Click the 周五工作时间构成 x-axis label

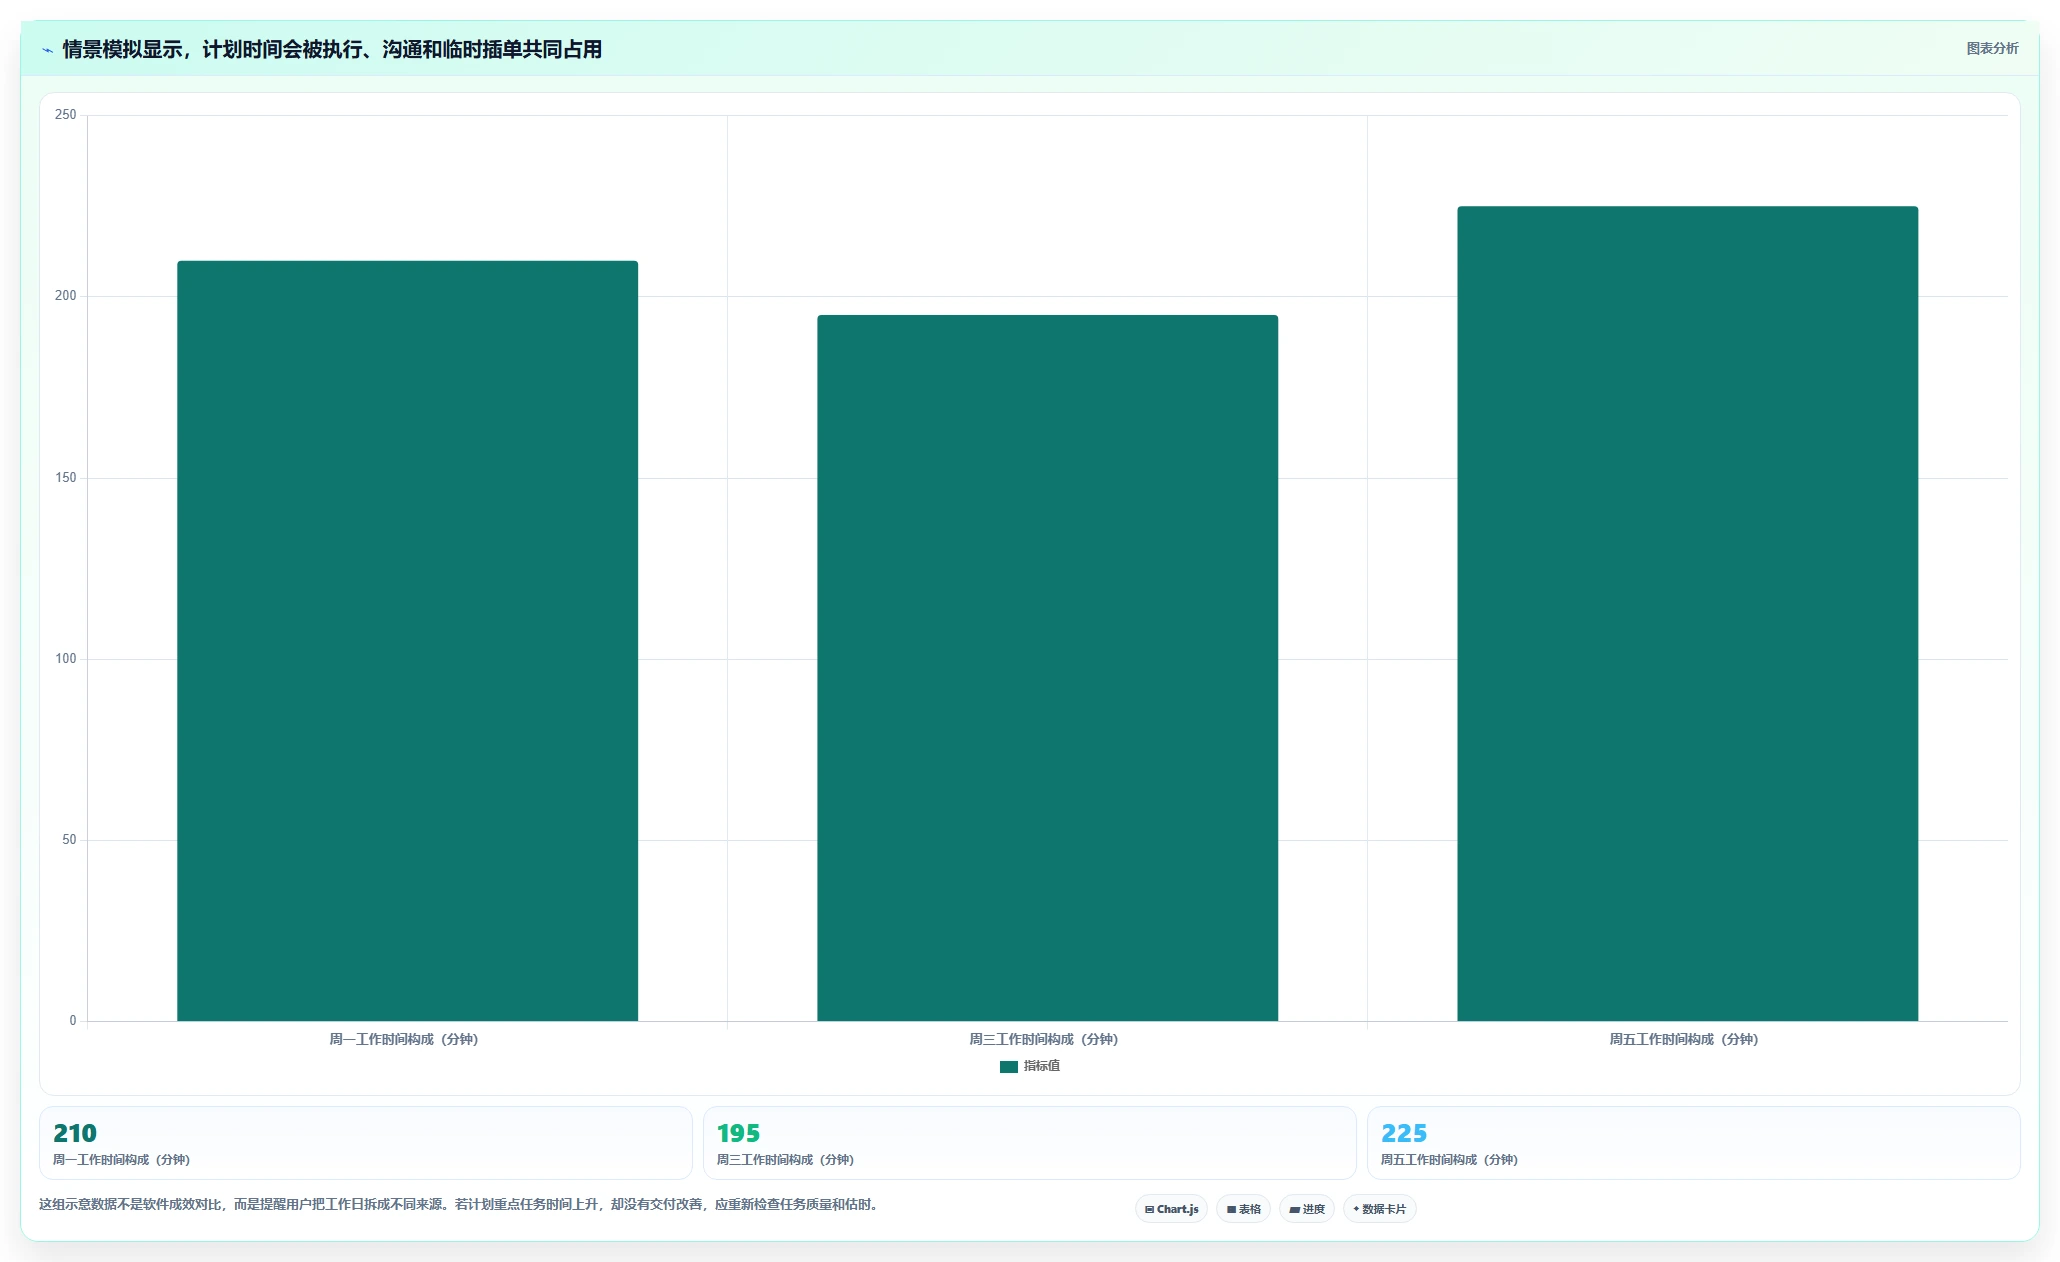pyautogui.click(x=1683, y=1039)
